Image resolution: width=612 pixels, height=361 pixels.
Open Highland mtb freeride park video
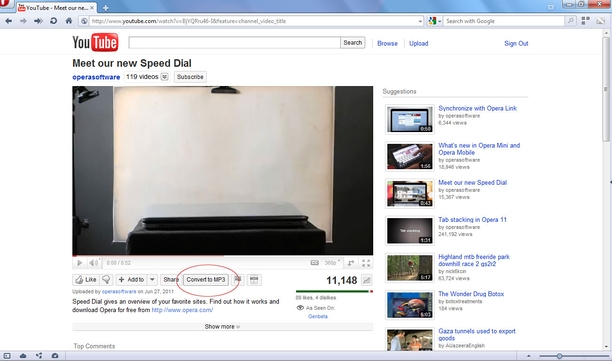tap(474, 260)
